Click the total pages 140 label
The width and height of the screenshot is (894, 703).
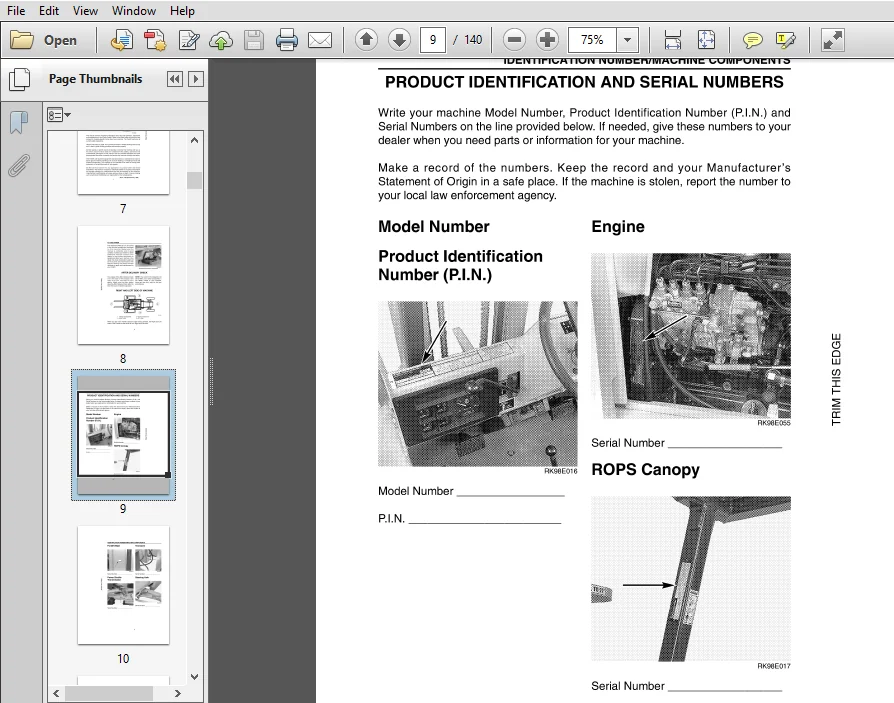click(x=473, y=40)
